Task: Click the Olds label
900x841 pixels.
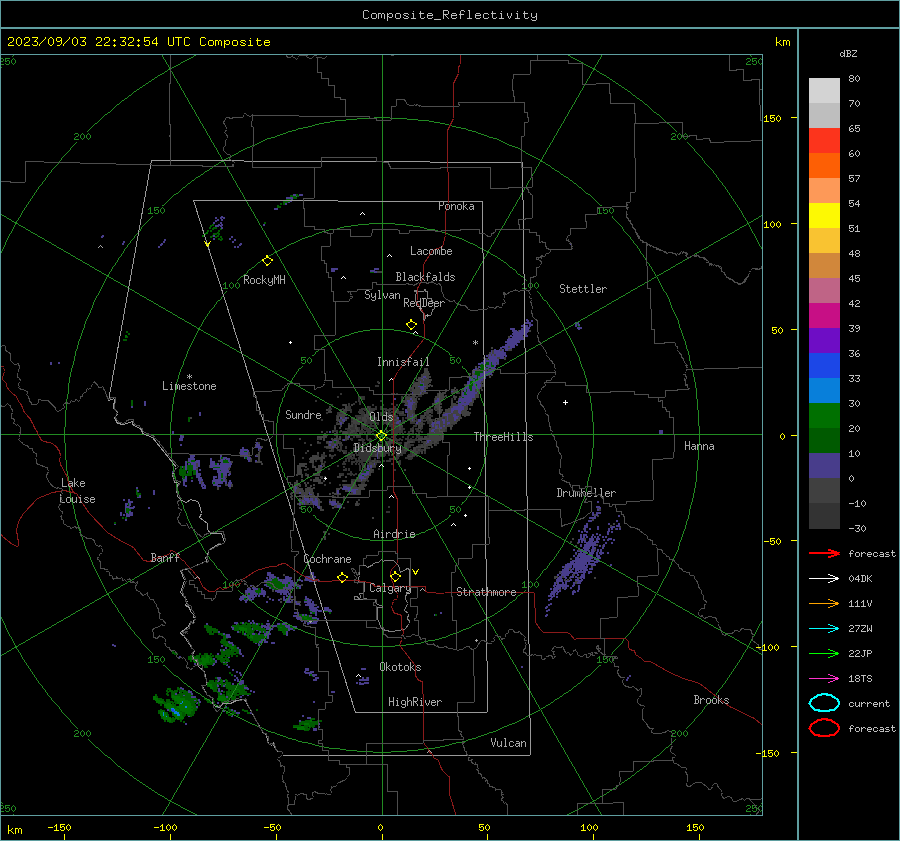Action: [381, 417]
